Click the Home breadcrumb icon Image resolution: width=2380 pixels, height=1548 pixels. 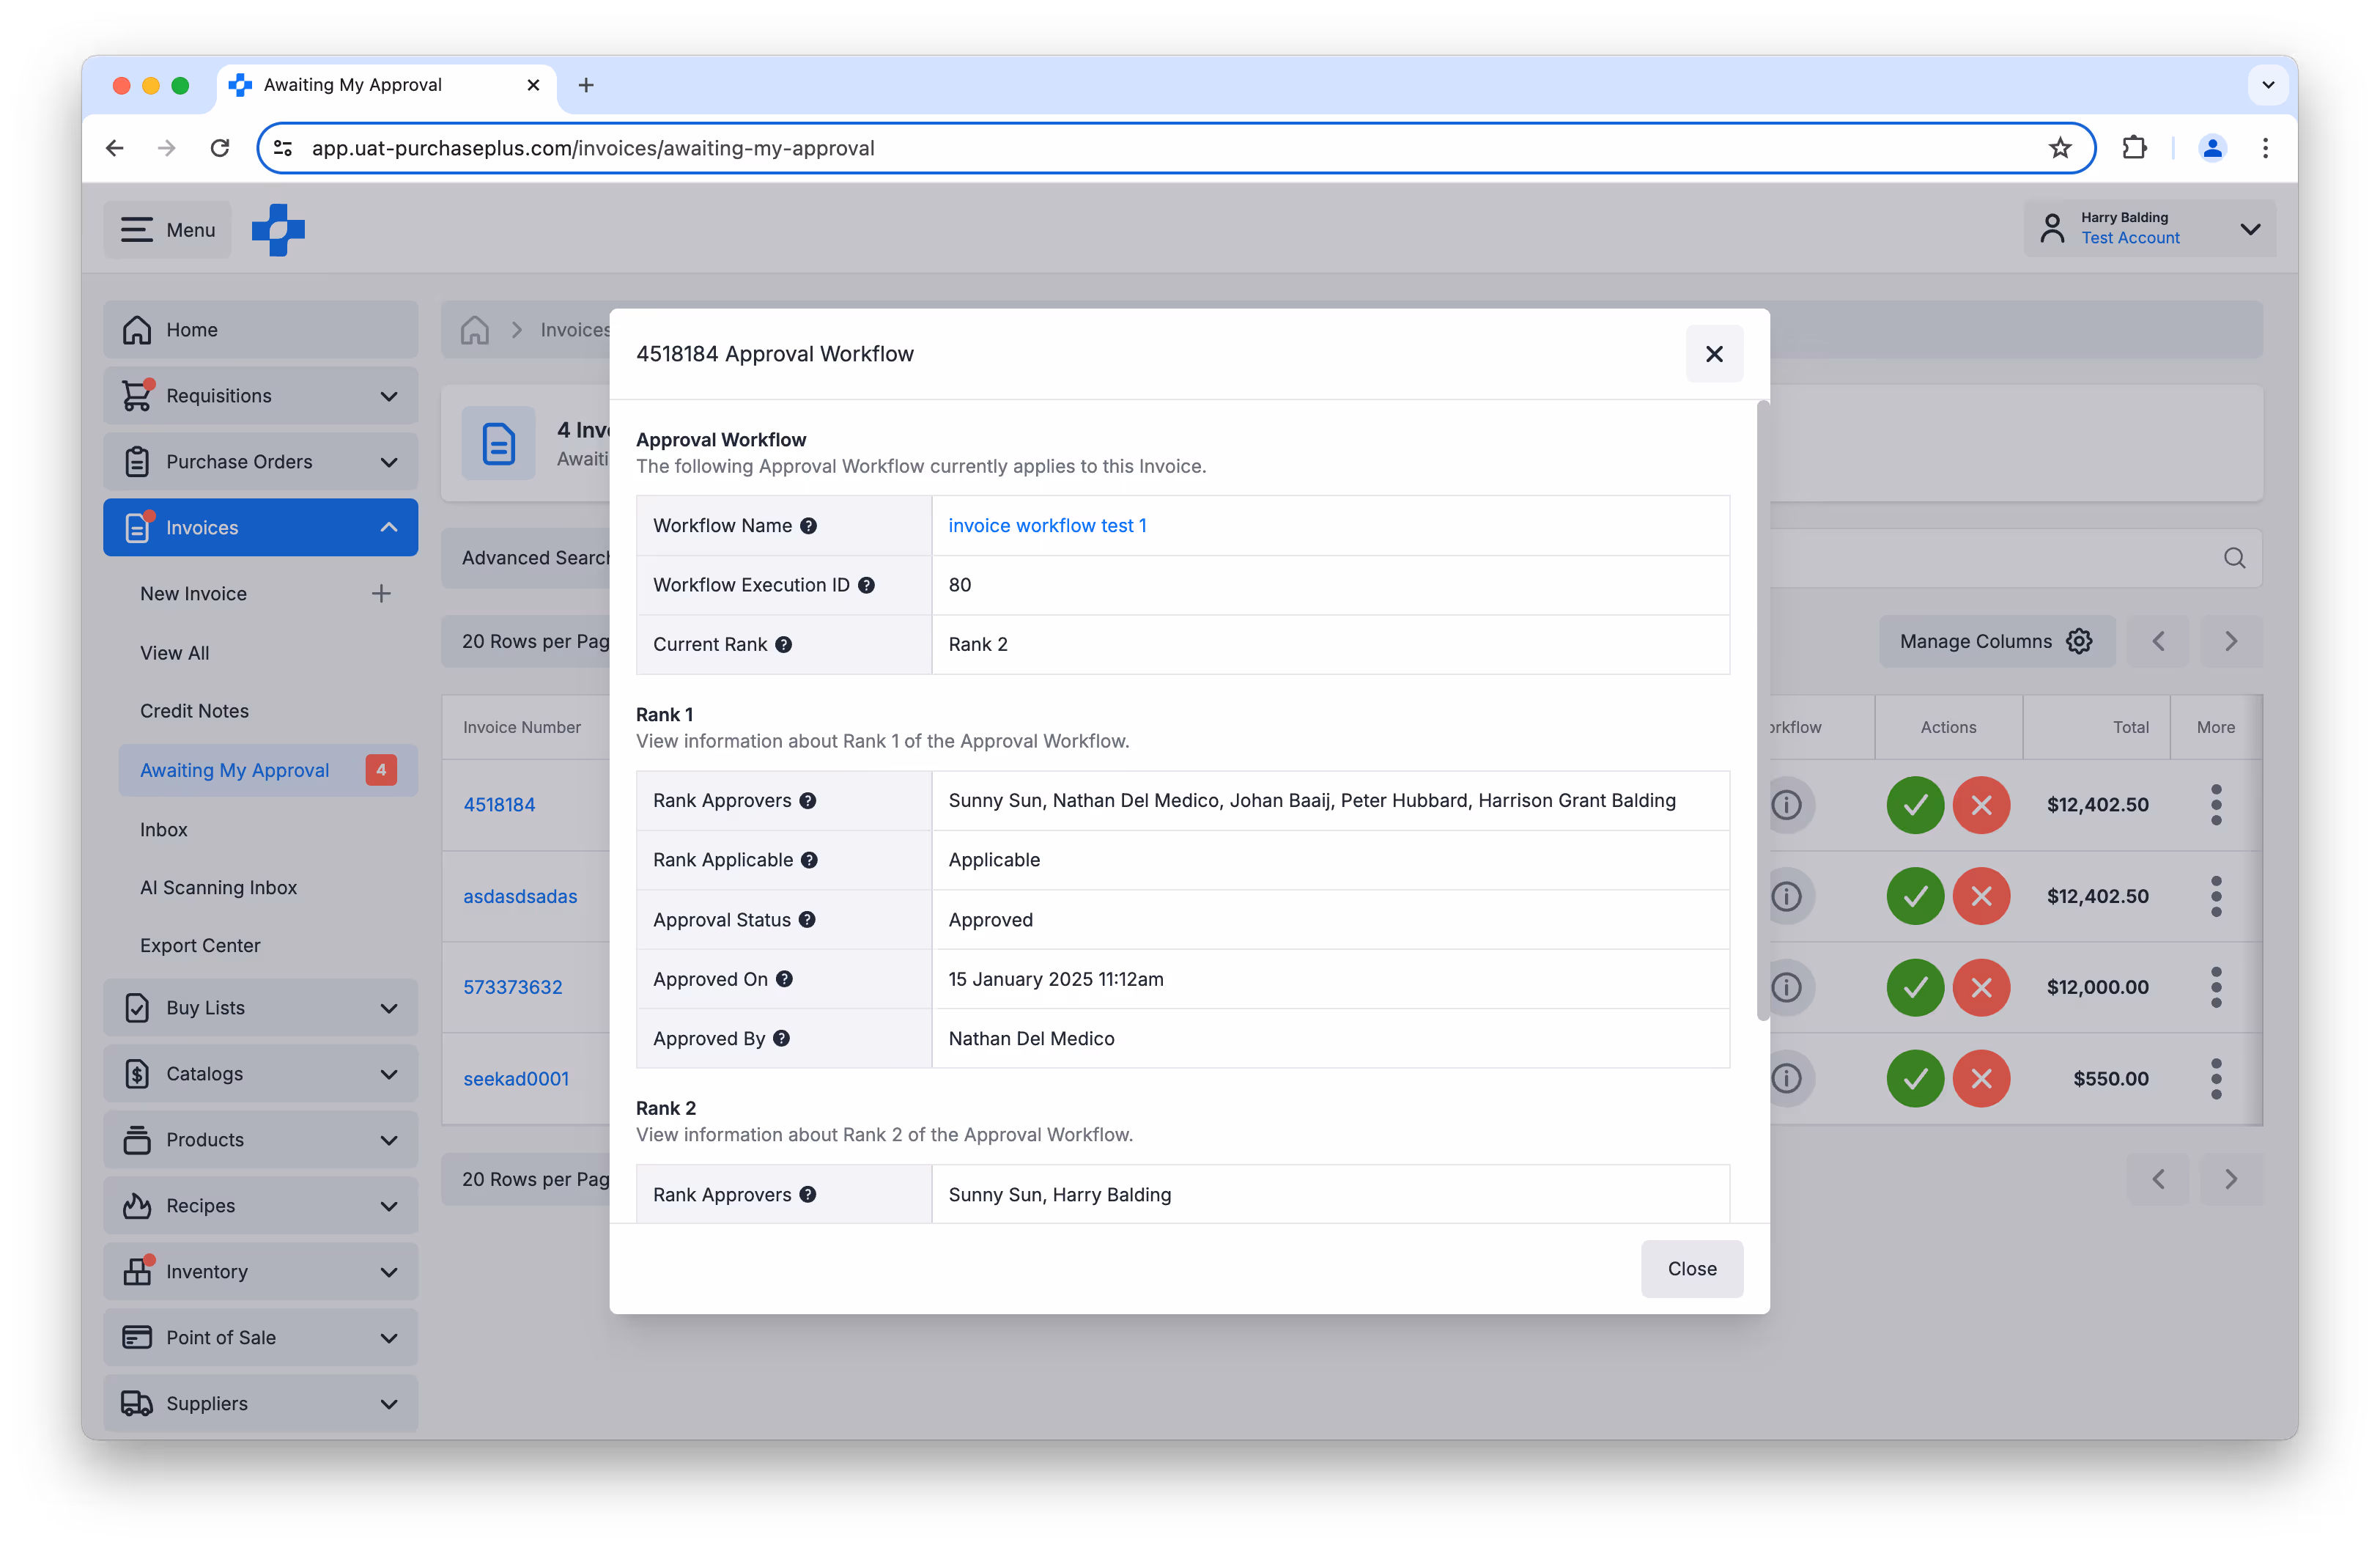pos(475,330)
